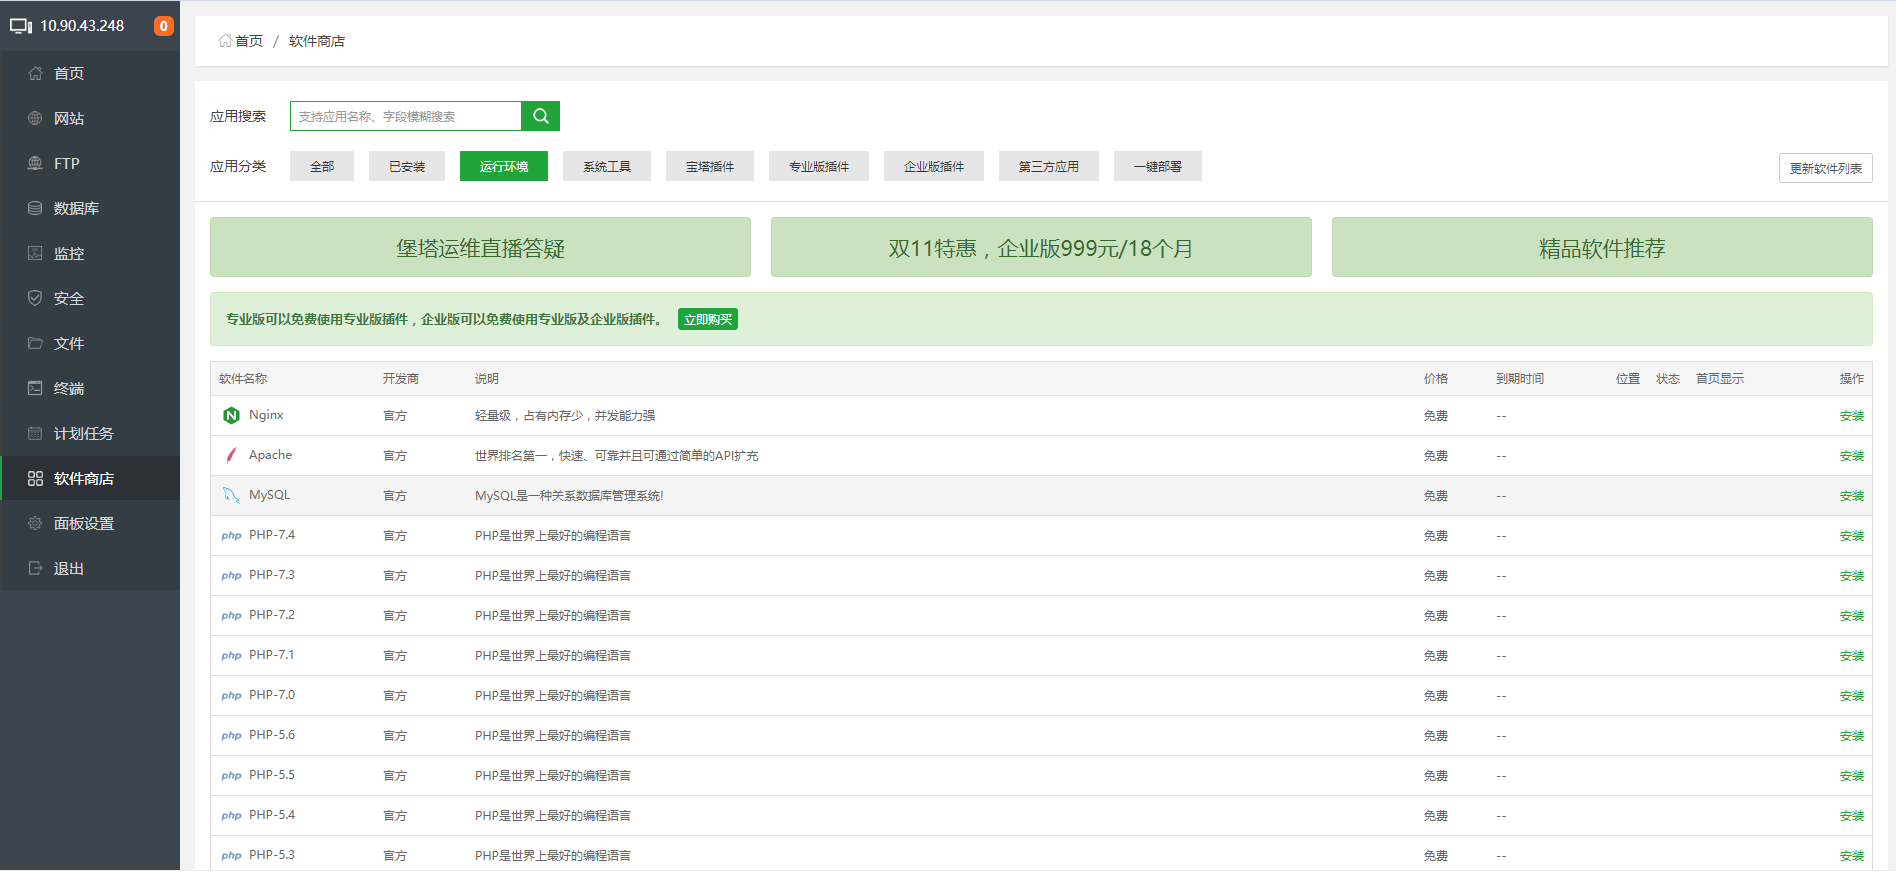1896x875 pixels.
Task: Click the 文件 folder icon in sidebar
Action: click(x=35, y=343)
